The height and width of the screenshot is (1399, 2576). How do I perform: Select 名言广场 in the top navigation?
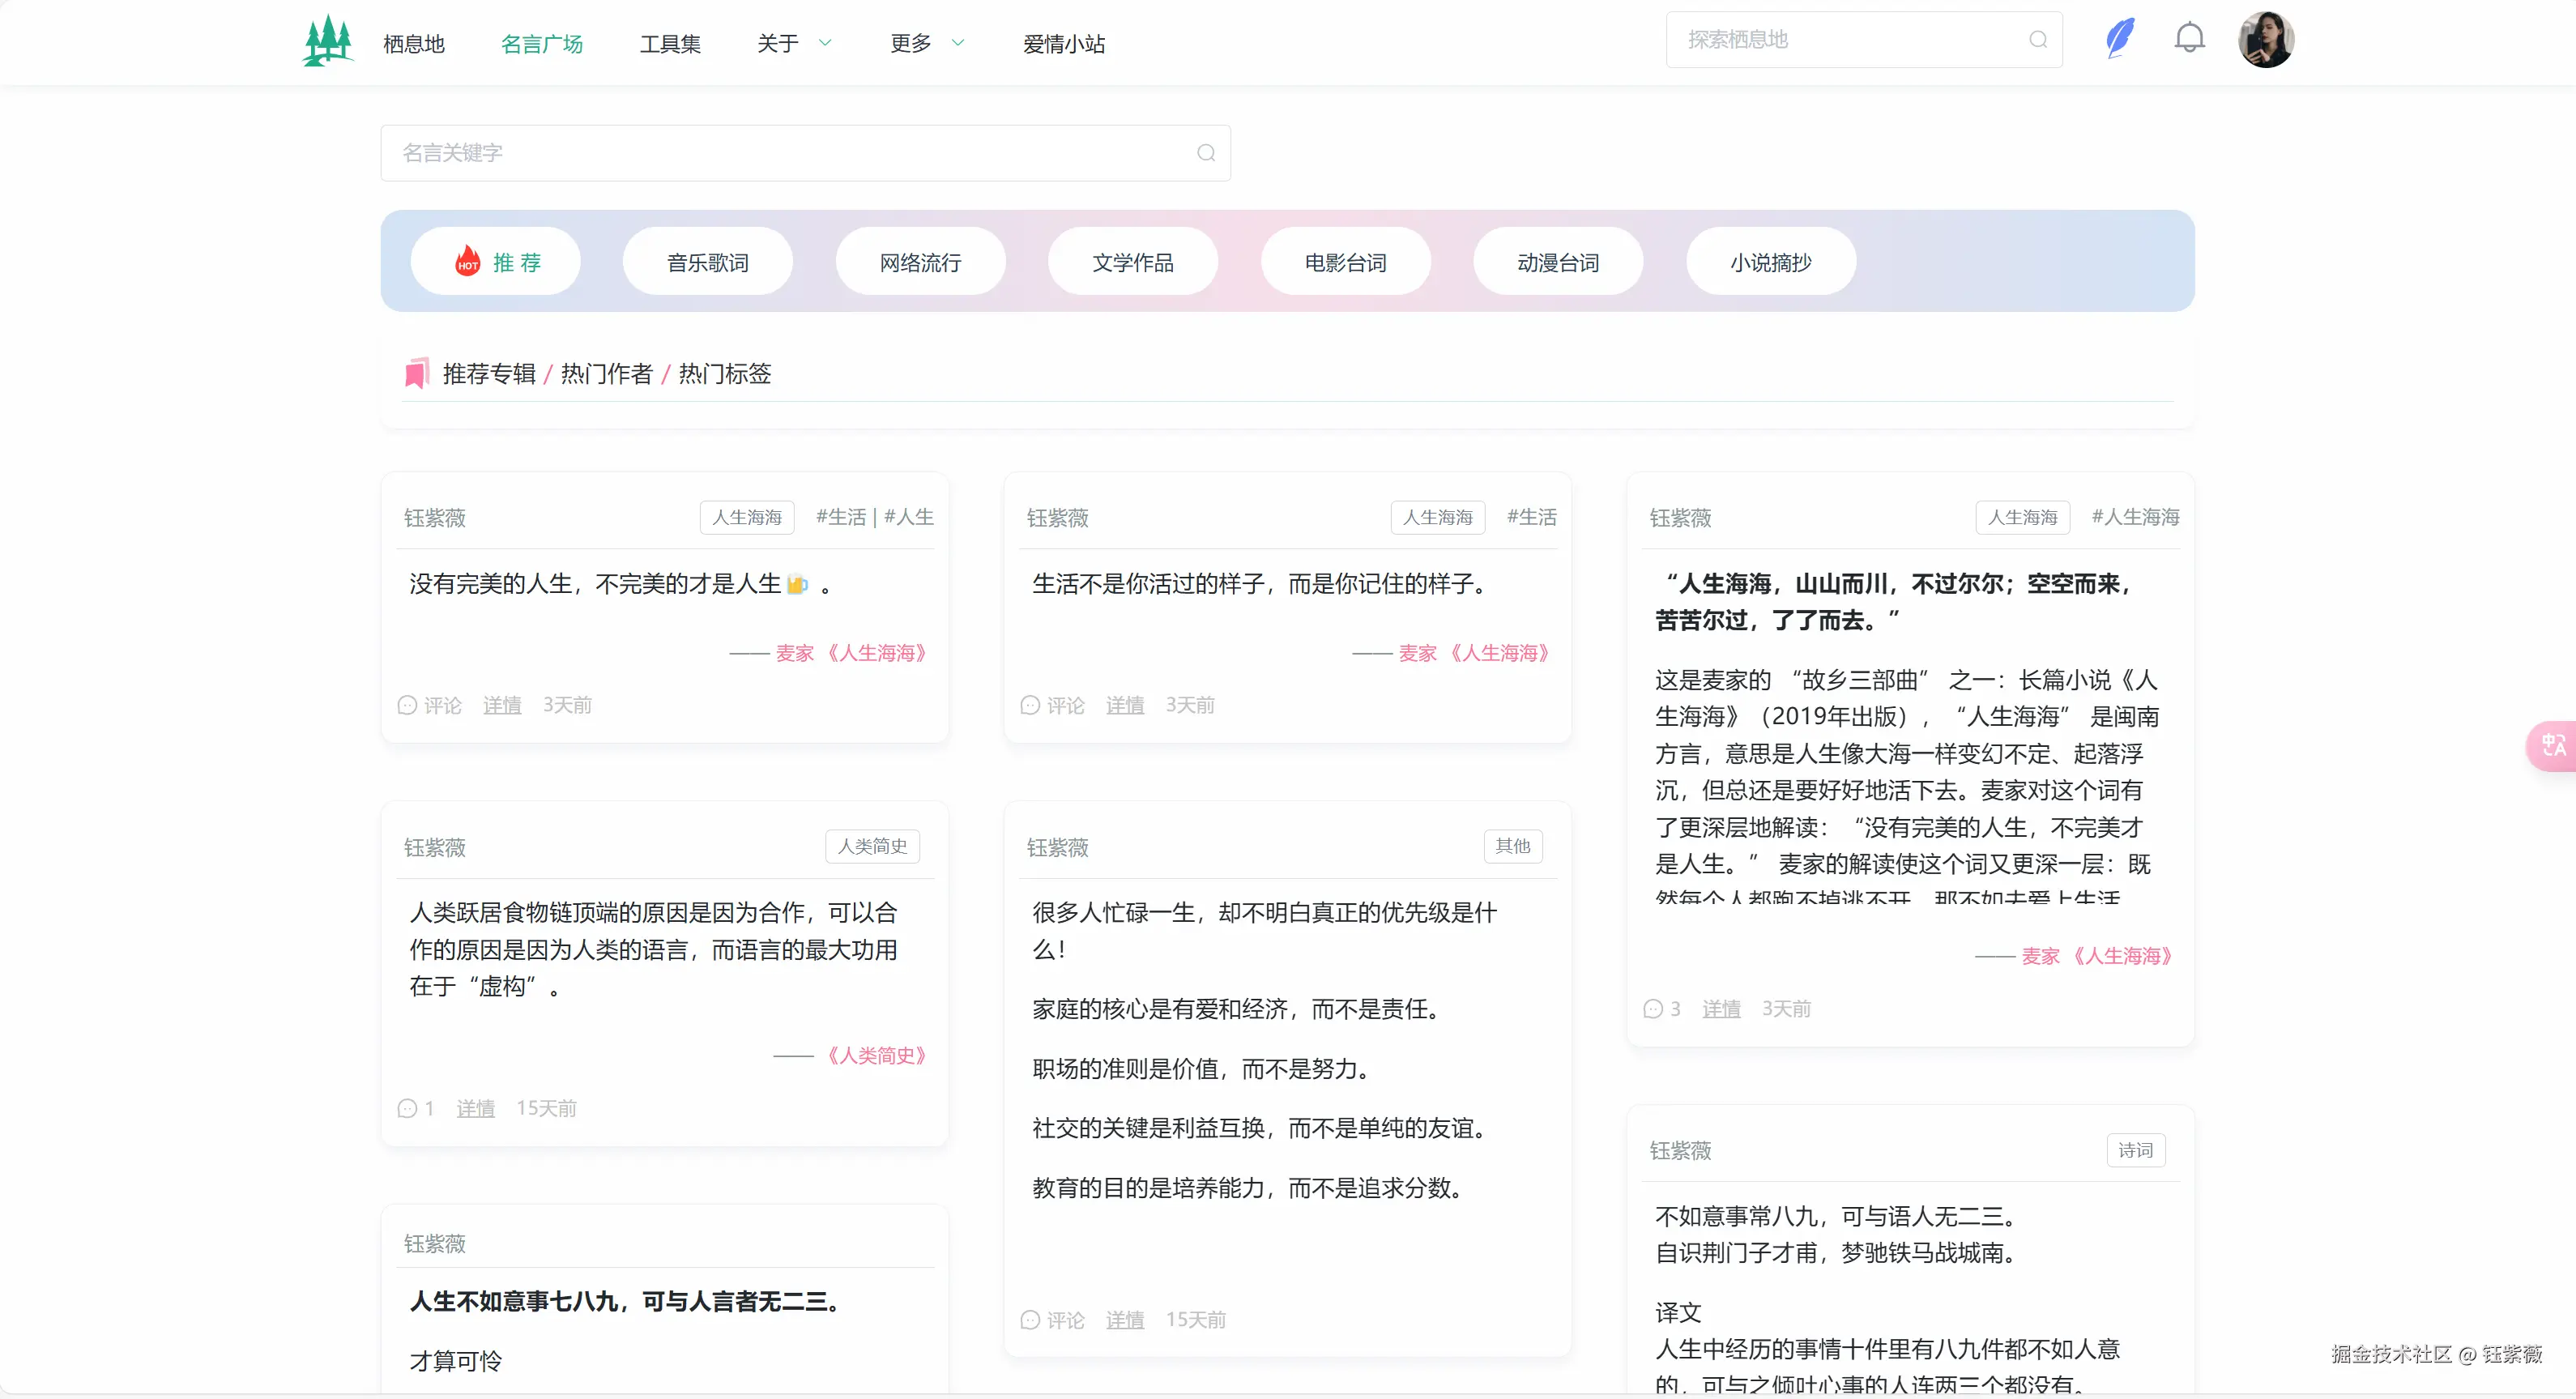click(542, 43)
